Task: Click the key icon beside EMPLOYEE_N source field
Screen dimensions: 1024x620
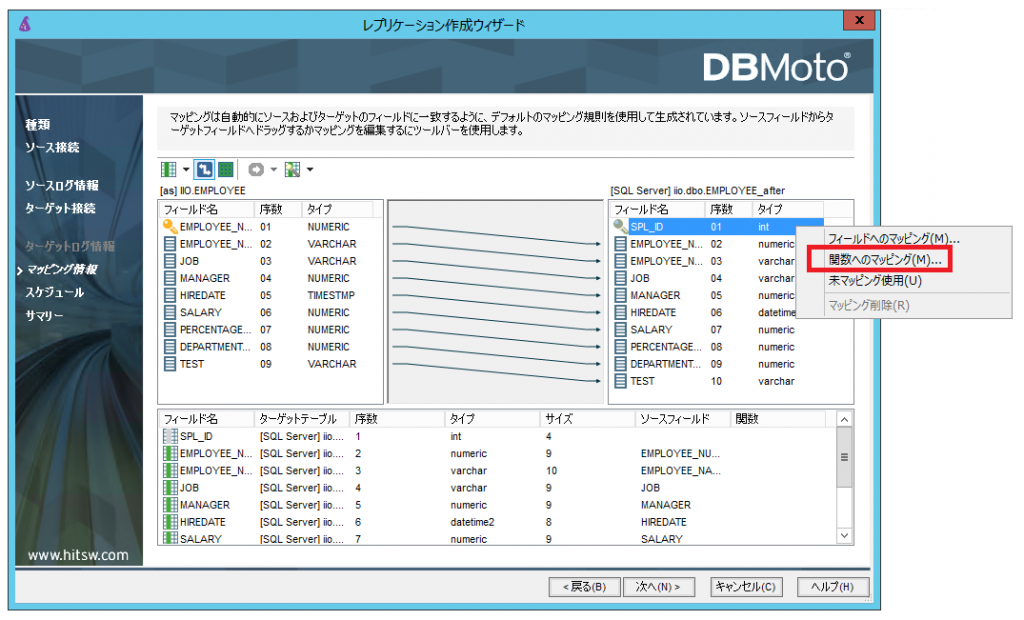Action: 172,226
